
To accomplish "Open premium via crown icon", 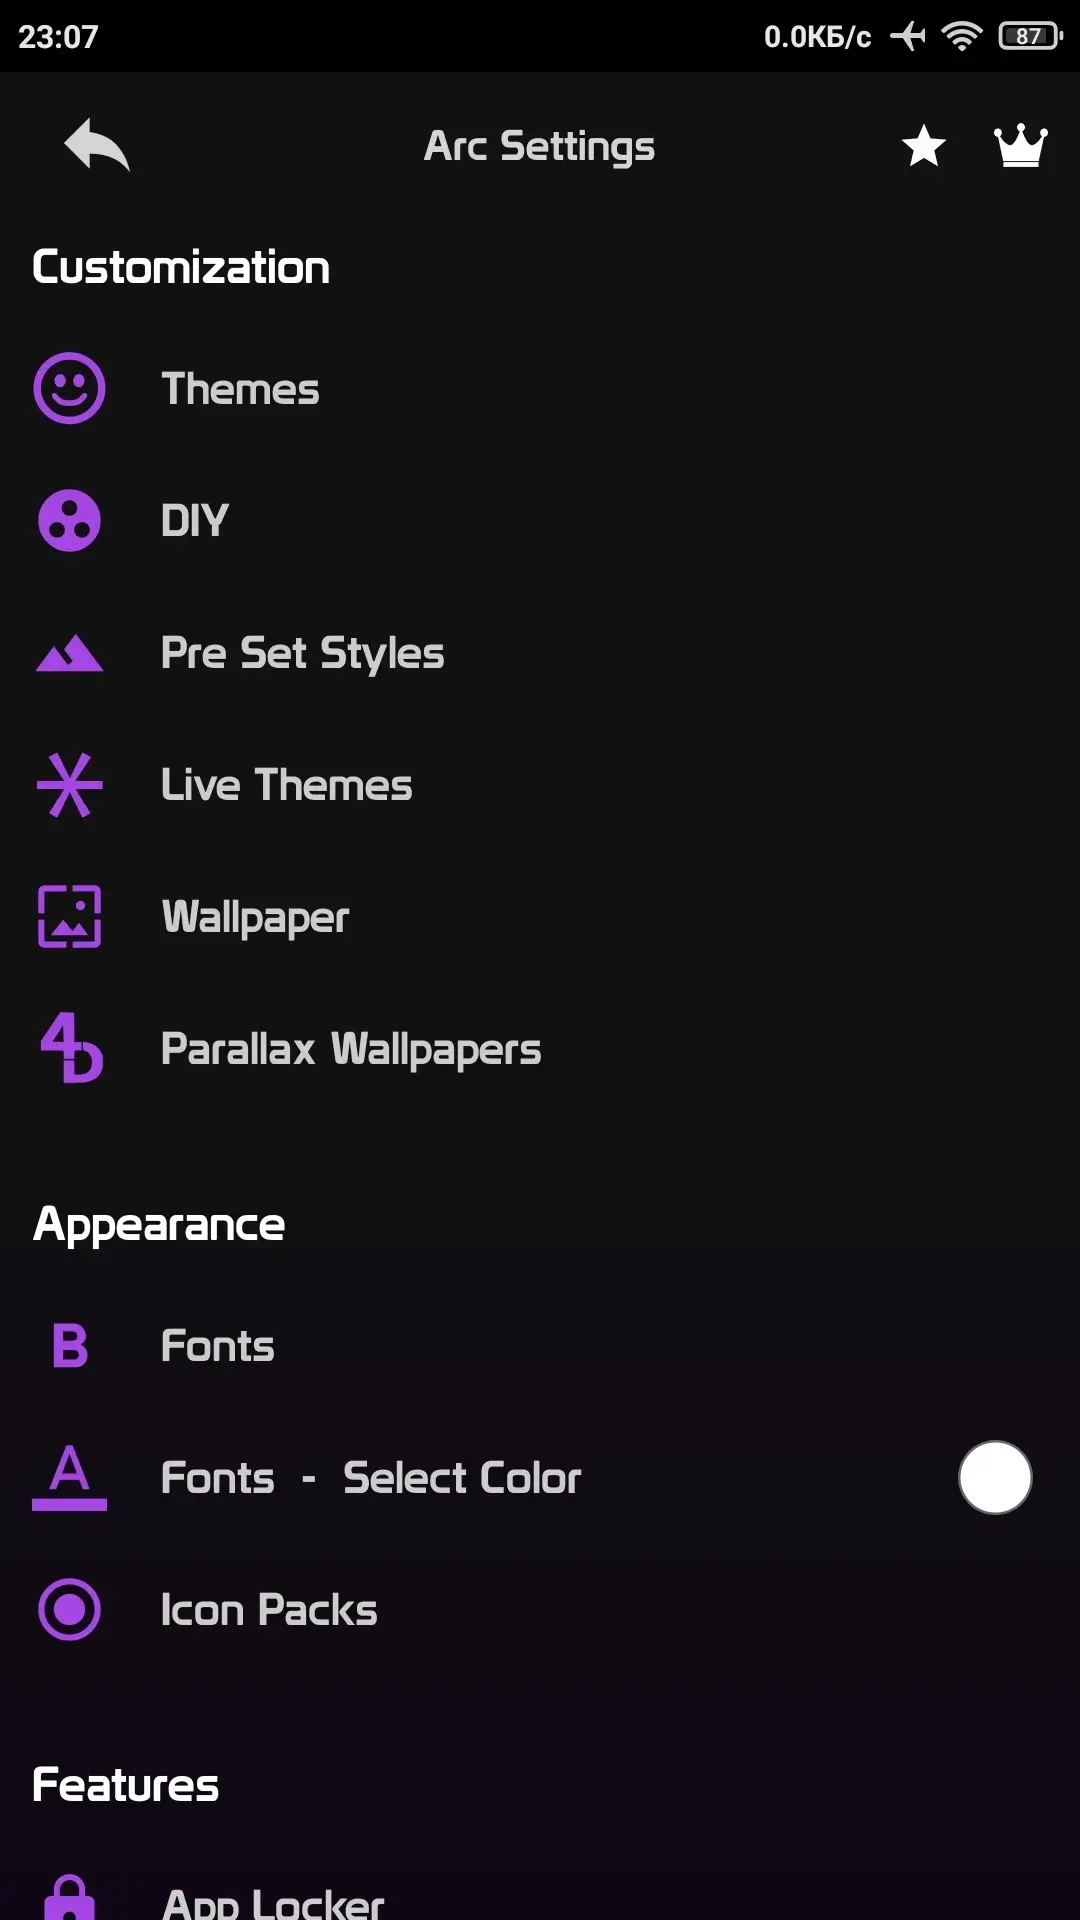I will coord(1021,146).
